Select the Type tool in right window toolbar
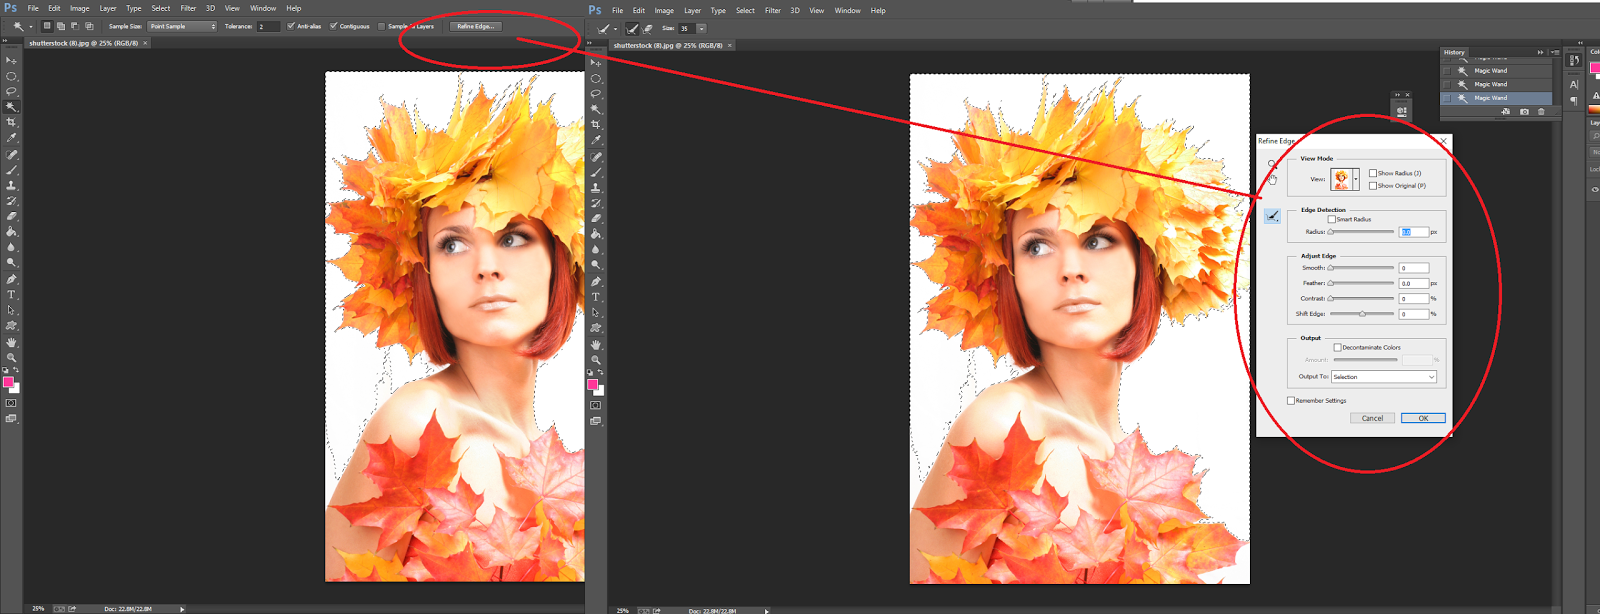1600x614 pixels. tap(596, 297)
